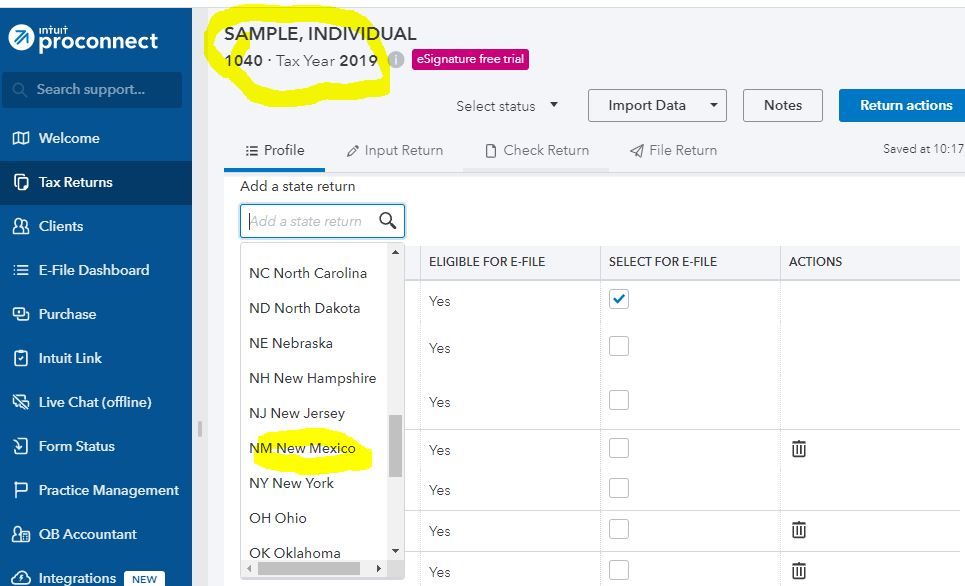Screen dimensions: 965x586
Task: Choose NM New Mexico from state list
Action: click(302, 448)
